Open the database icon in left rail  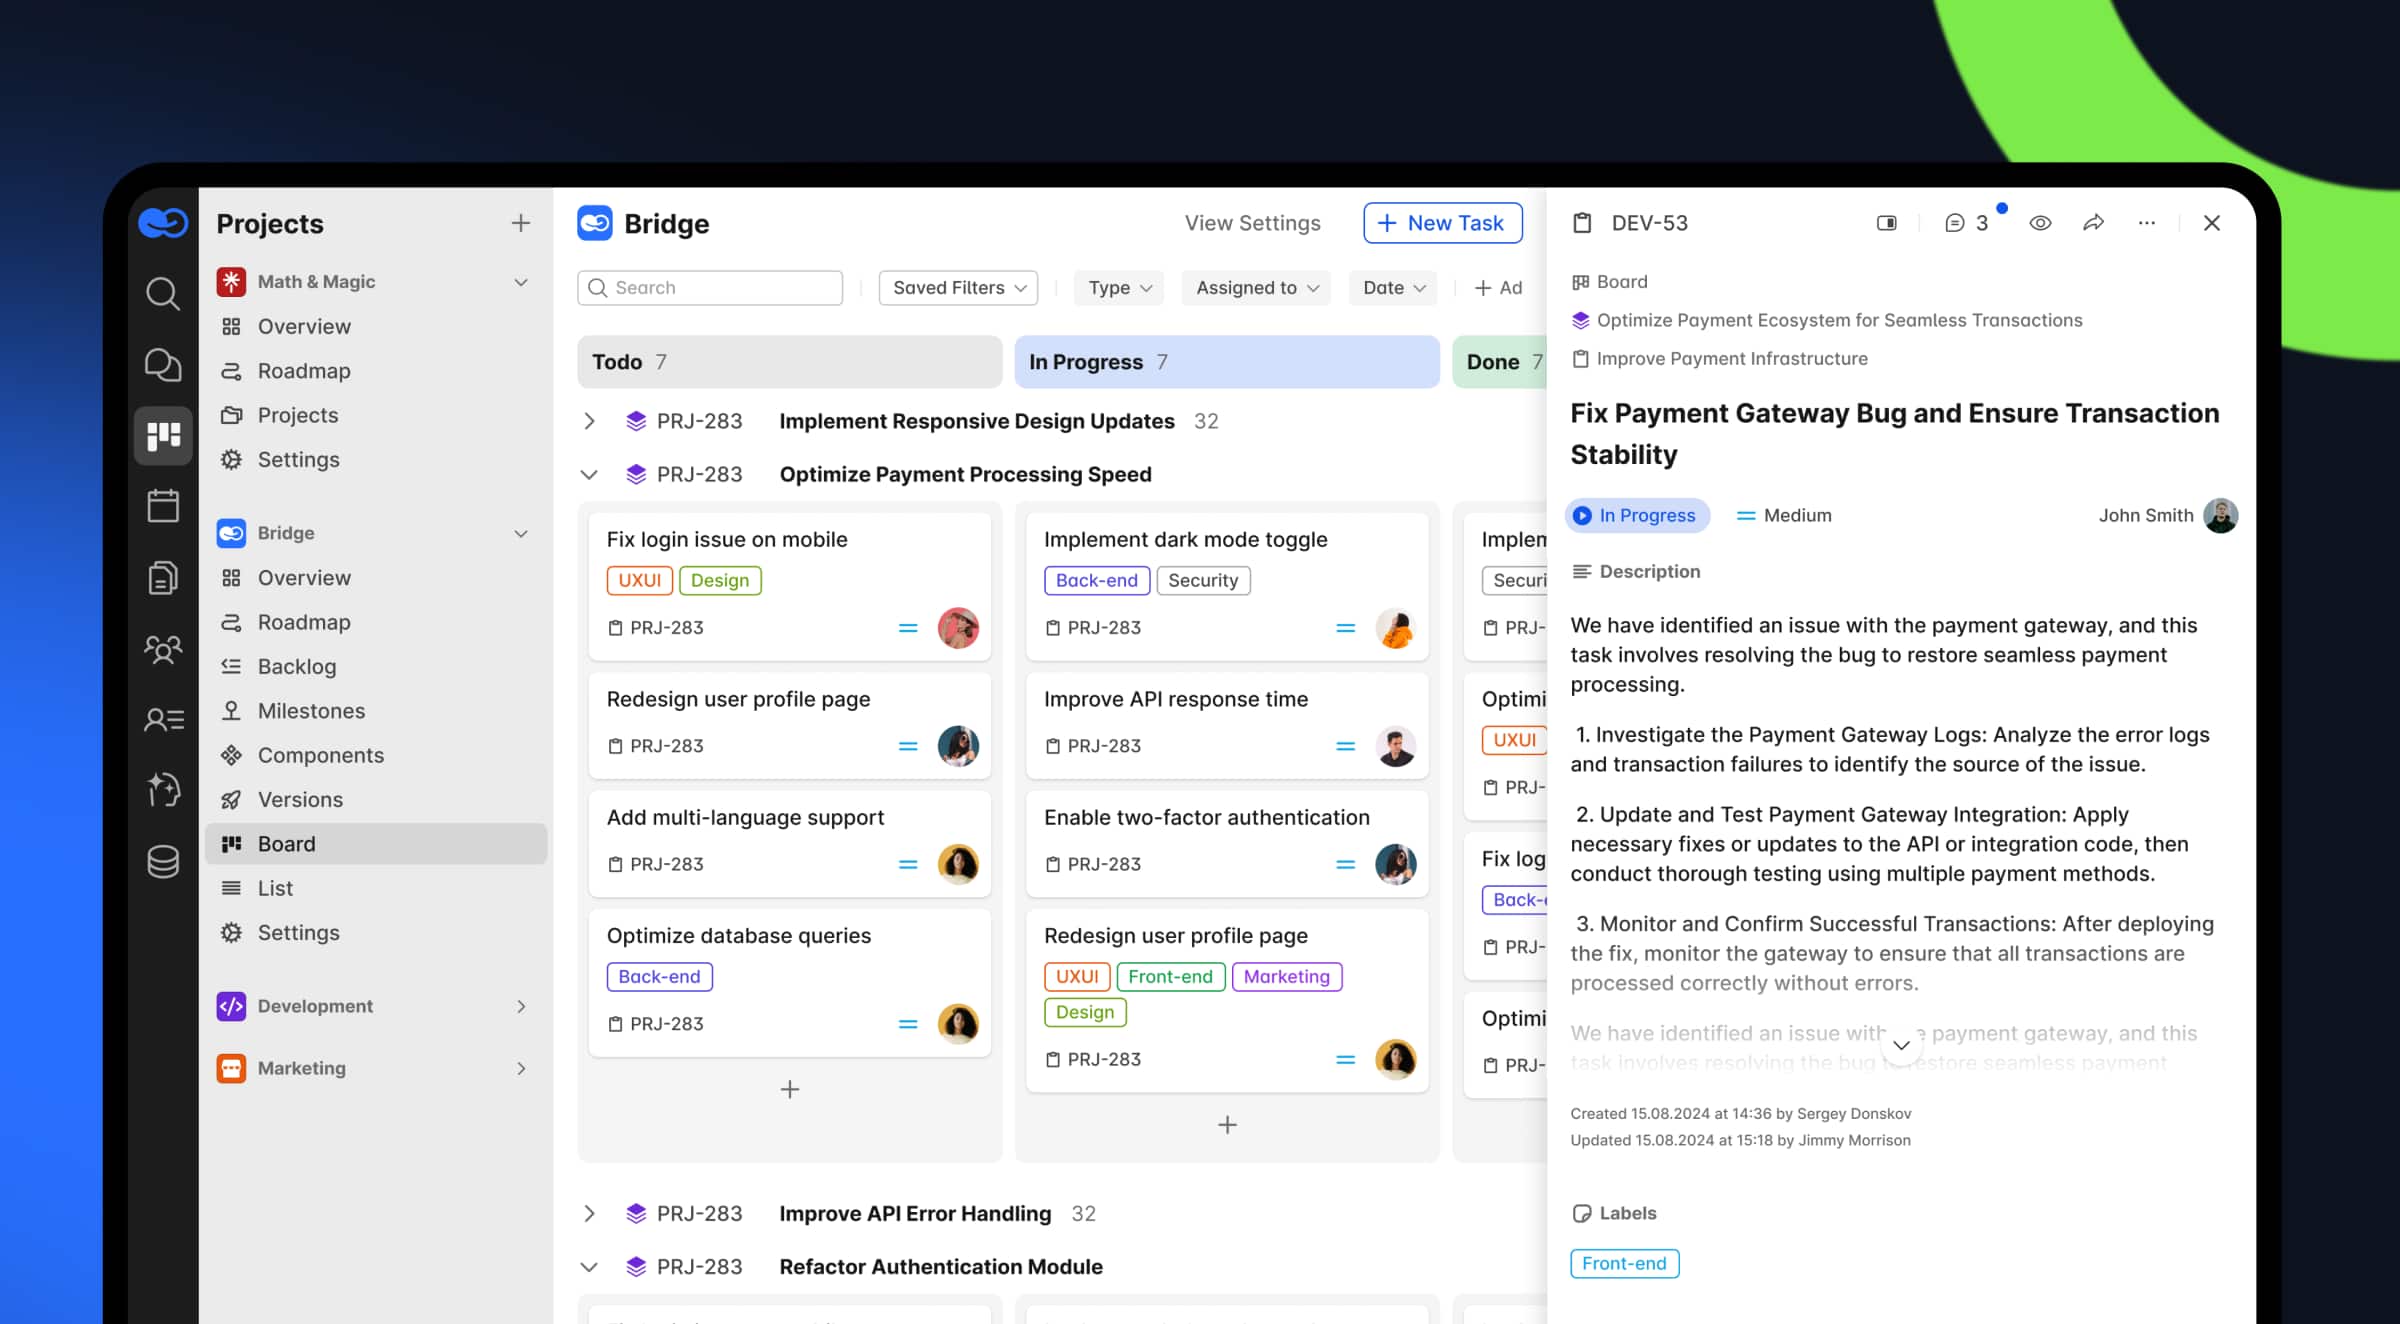[163, 861]
